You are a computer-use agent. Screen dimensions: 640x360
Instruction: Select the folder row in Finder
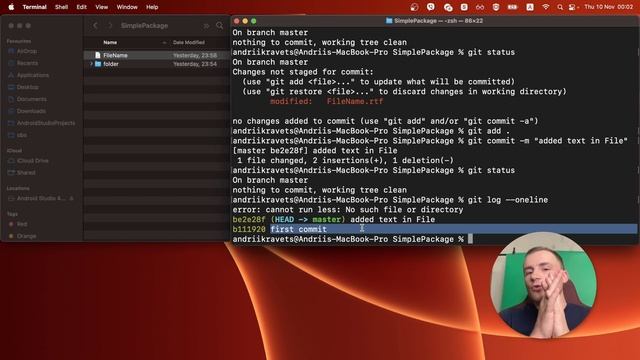point(157,64)
